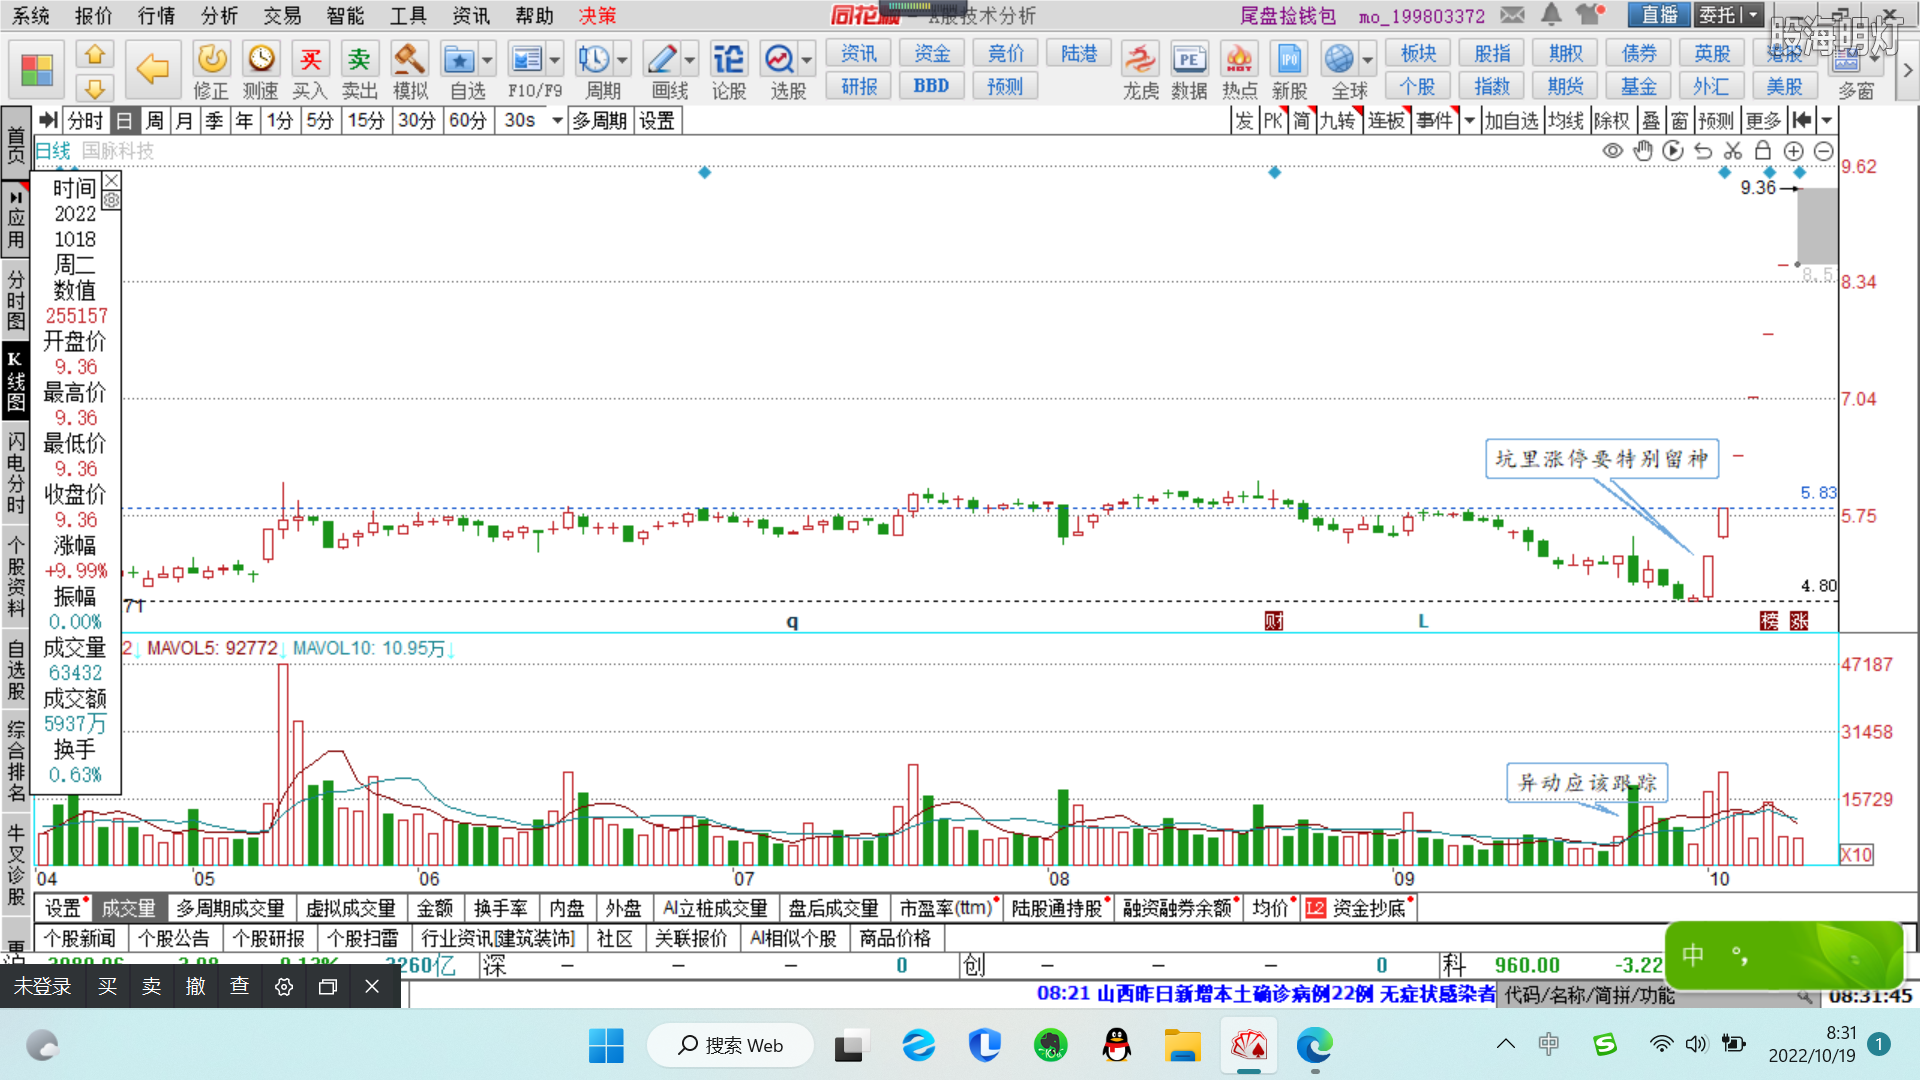
Task: Open 个股公告 announcements tab
Action: [x=173, y=938]
